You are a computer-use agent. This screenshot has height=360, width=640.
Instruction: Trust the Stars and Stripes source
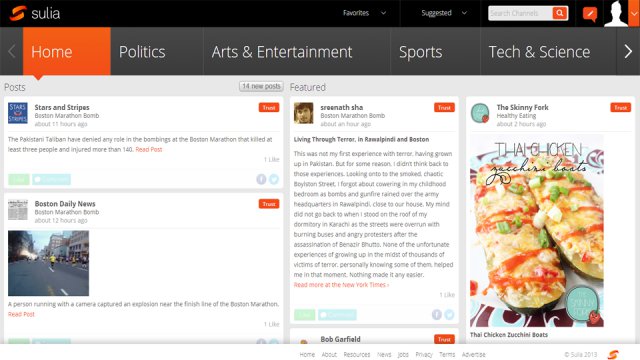click(x=269, y=107)
